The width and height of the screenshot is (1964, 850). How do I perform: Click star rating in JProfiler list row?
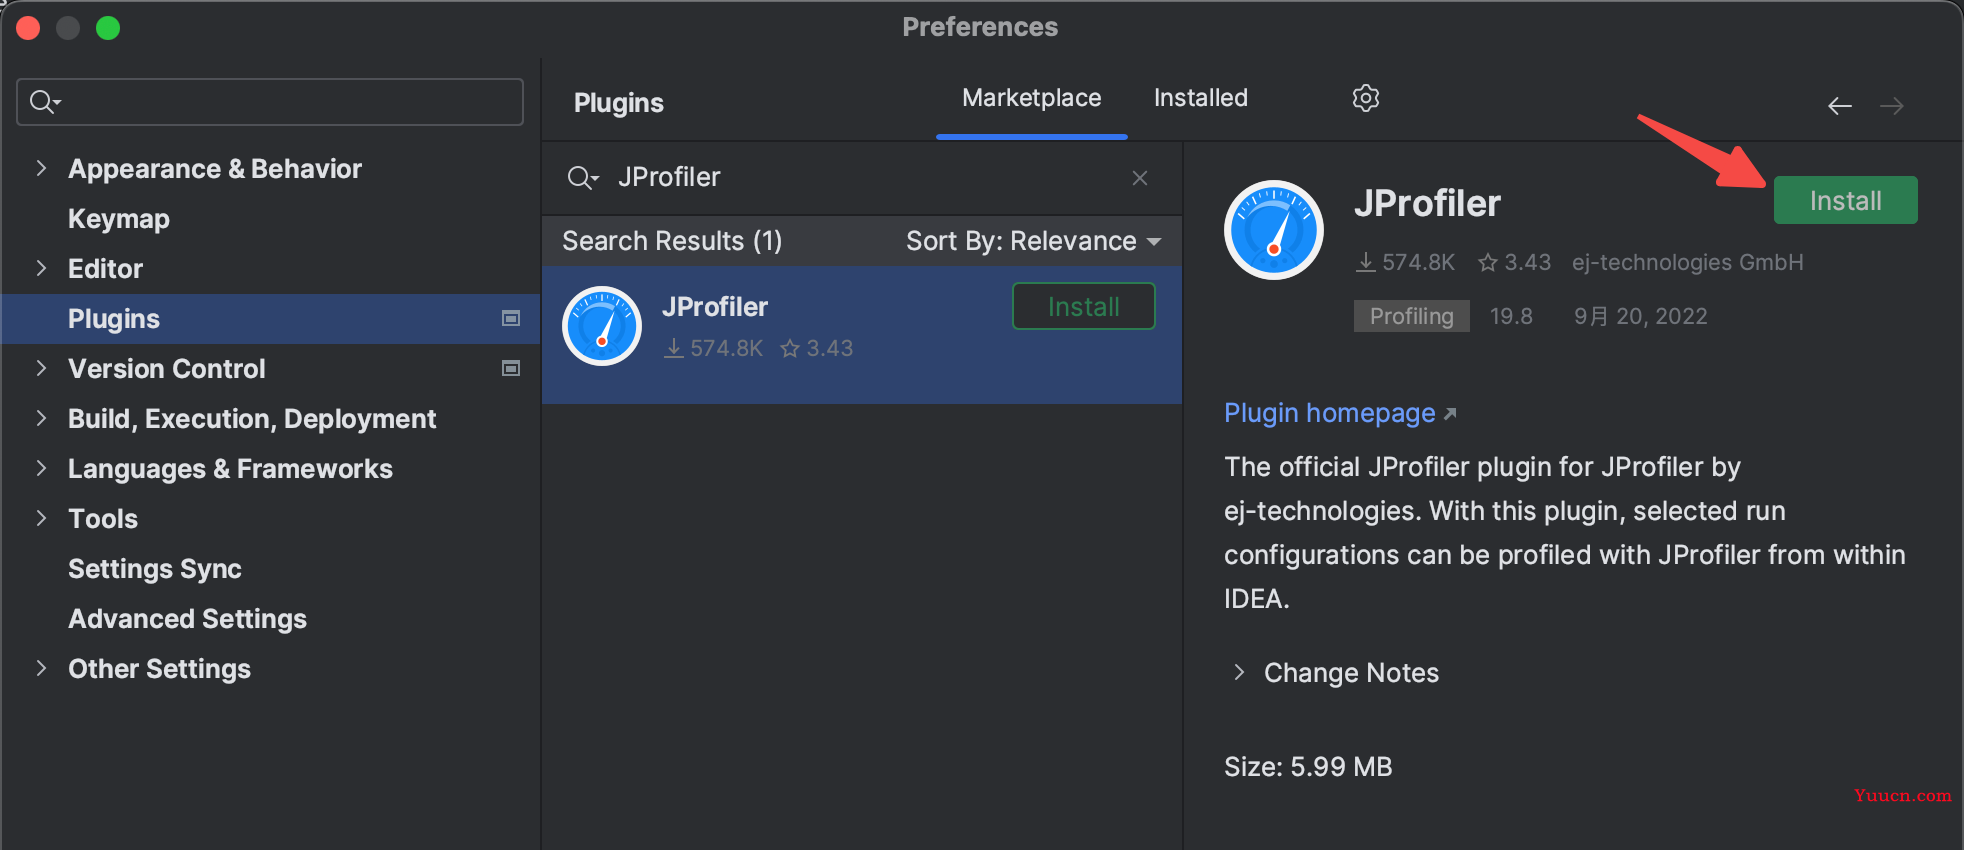coord(817,348)
